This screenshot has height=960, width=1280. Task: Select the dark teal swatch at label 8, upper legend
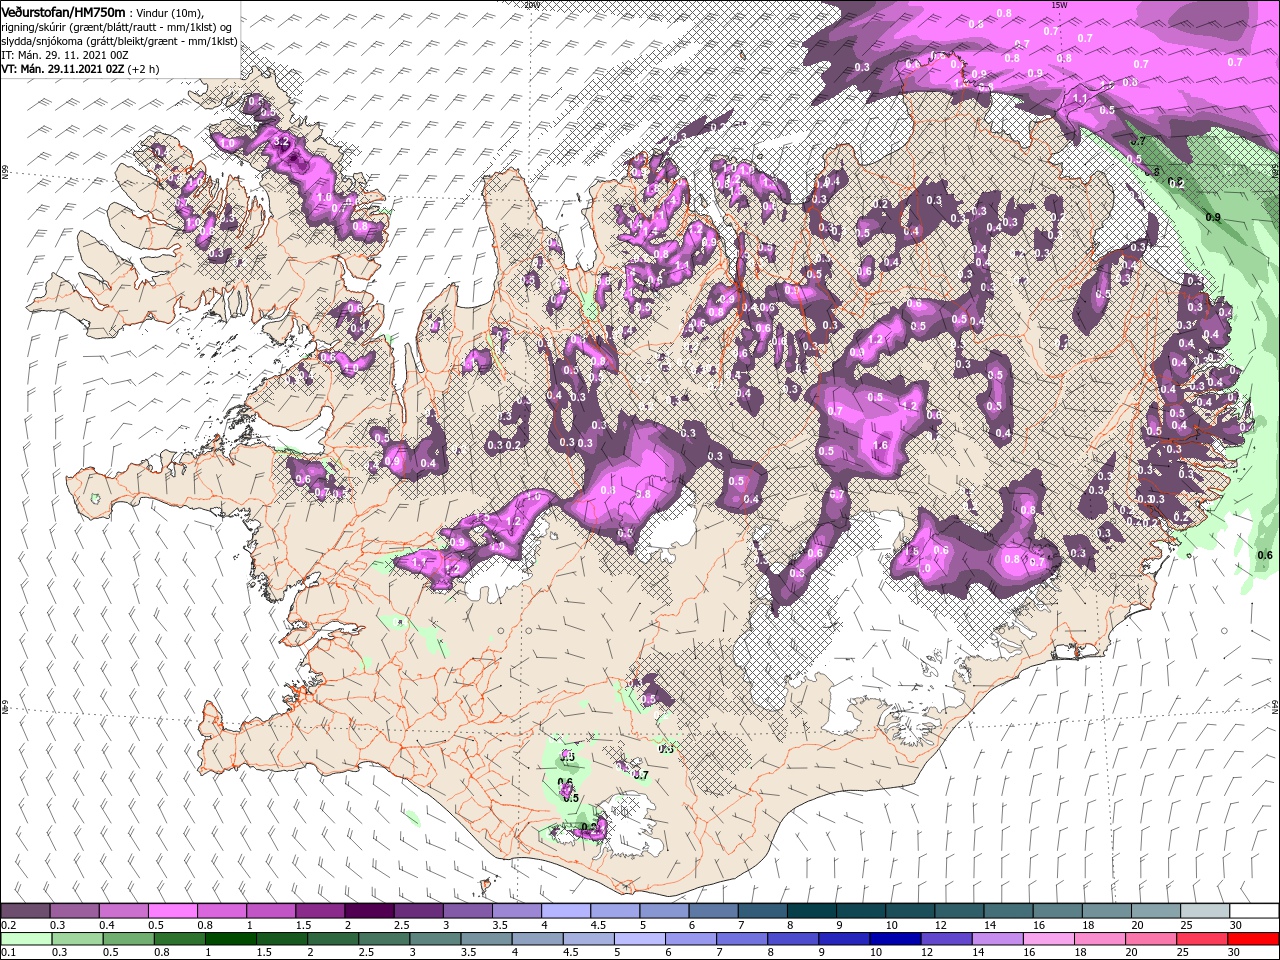(x=811, y=911)
